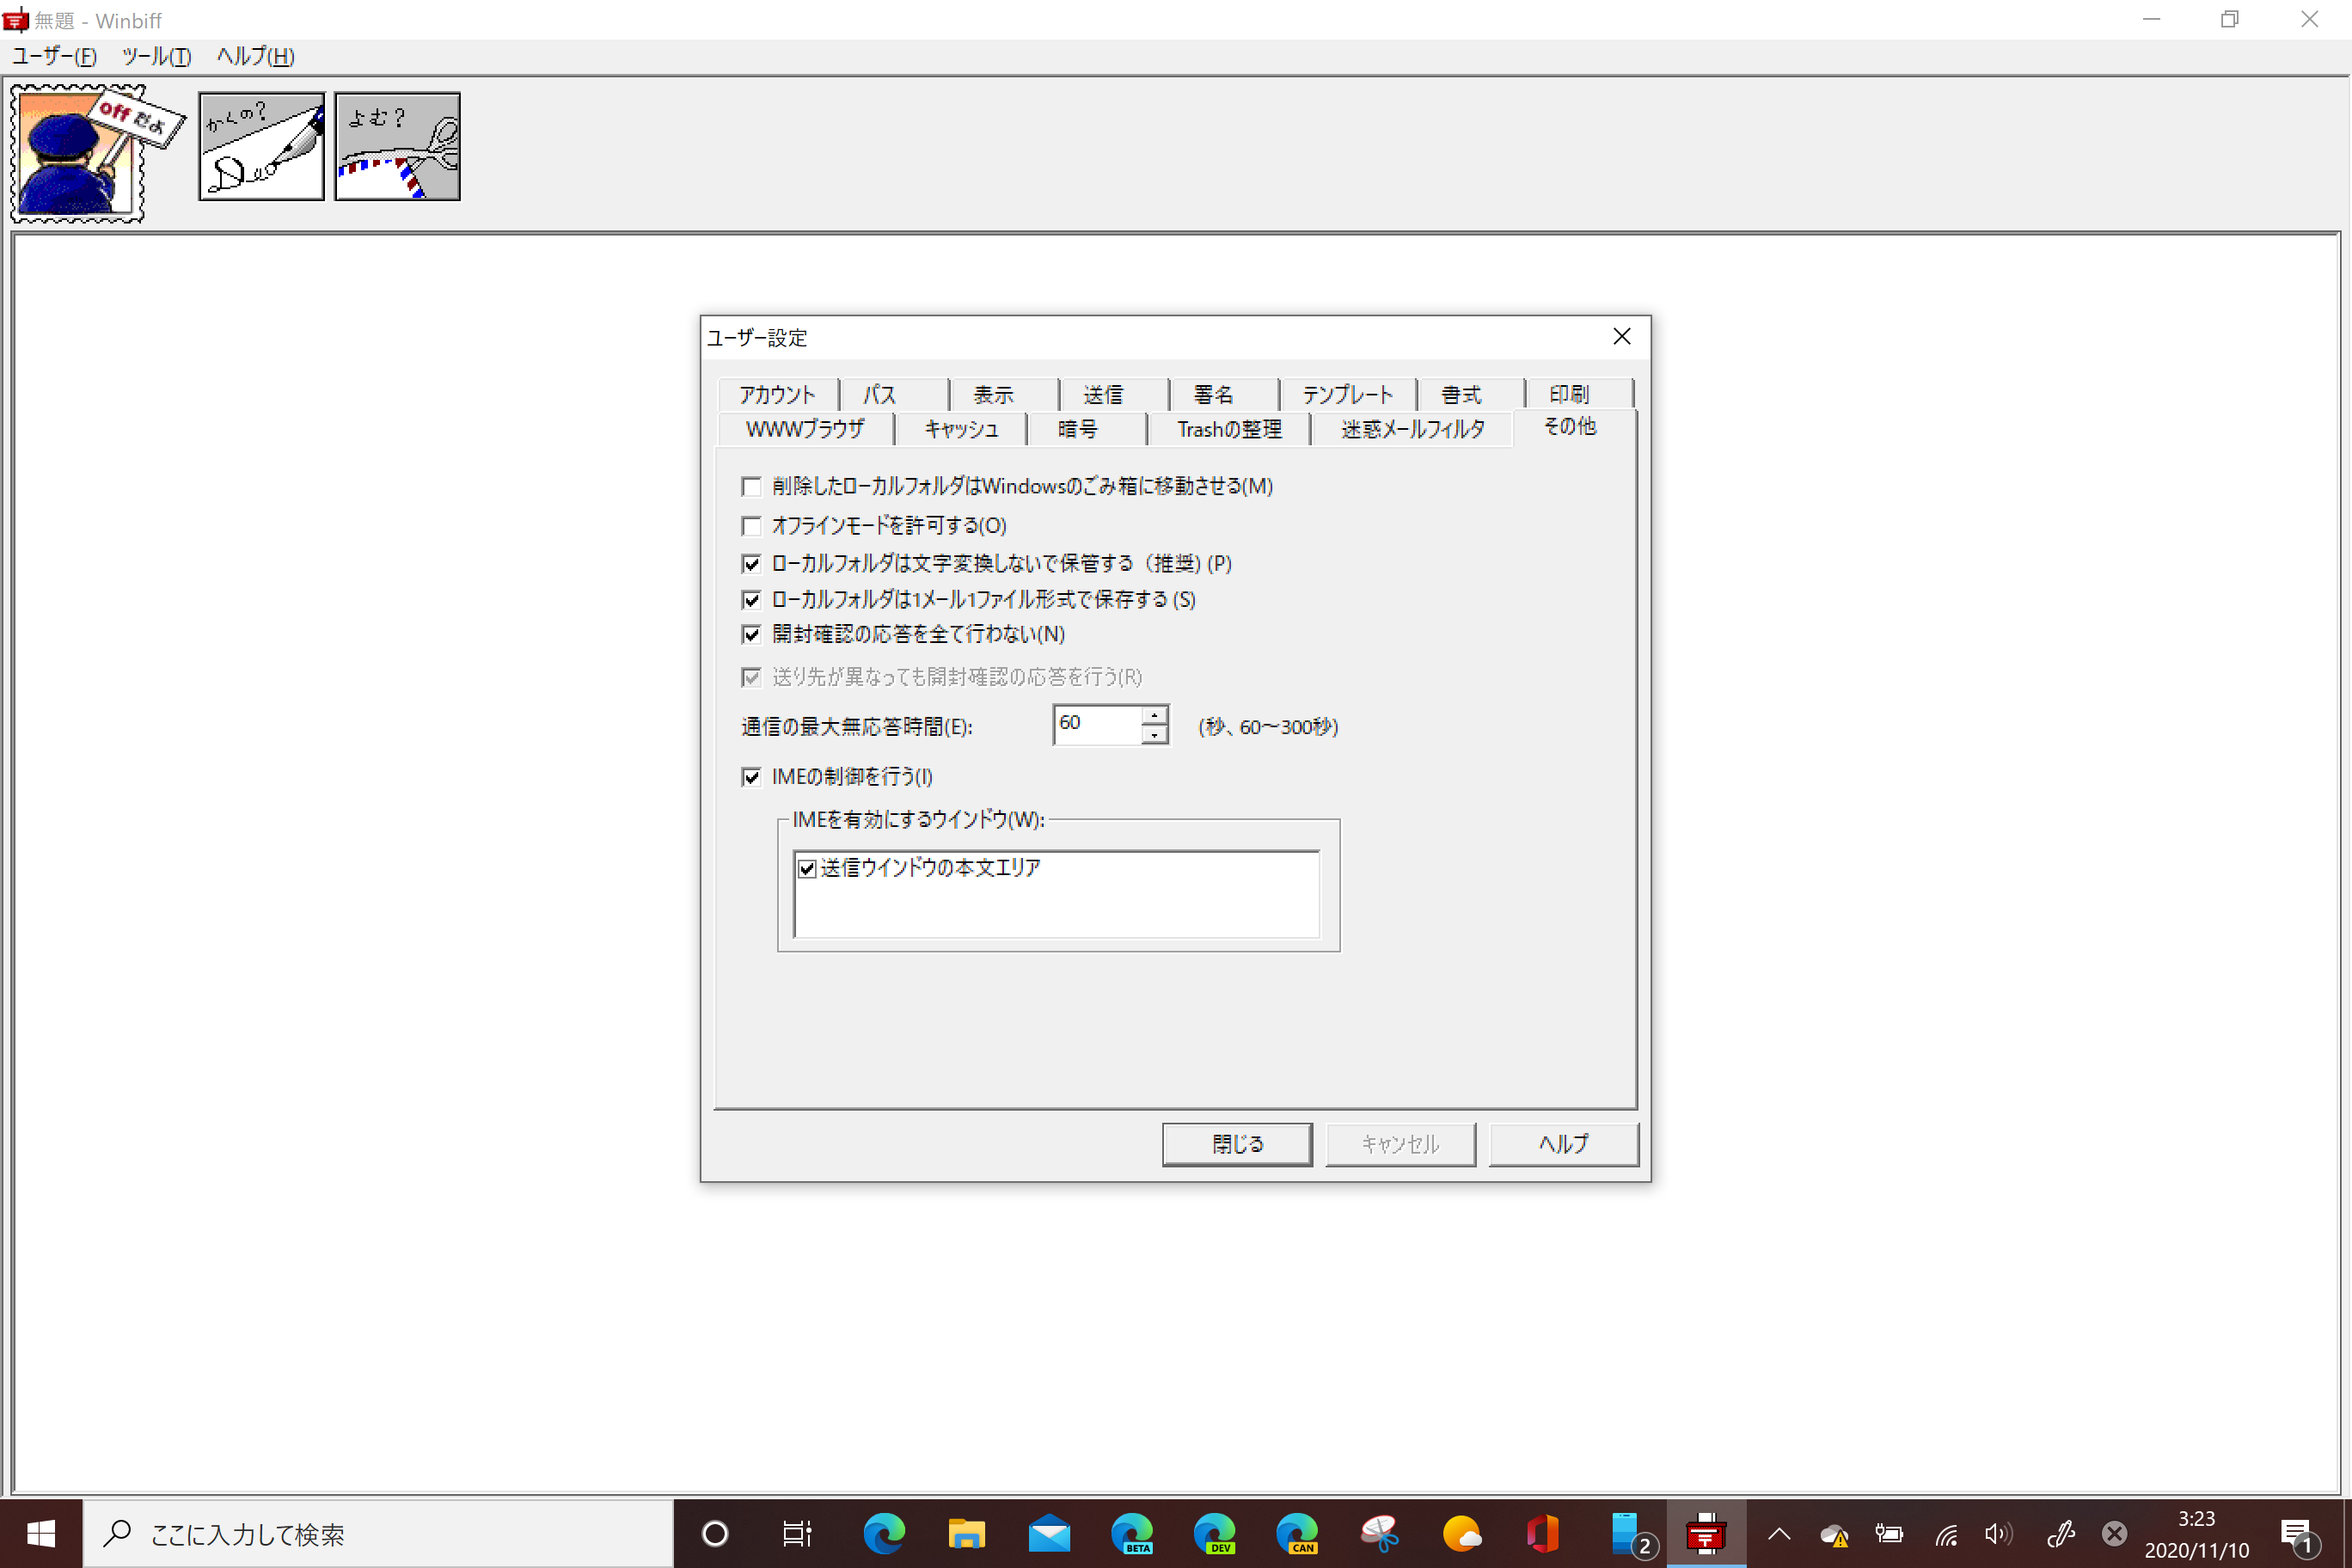Click the timeout value field showing 60
The height and width of the screenshot is (1568, 2352).
click(1097, 725)
